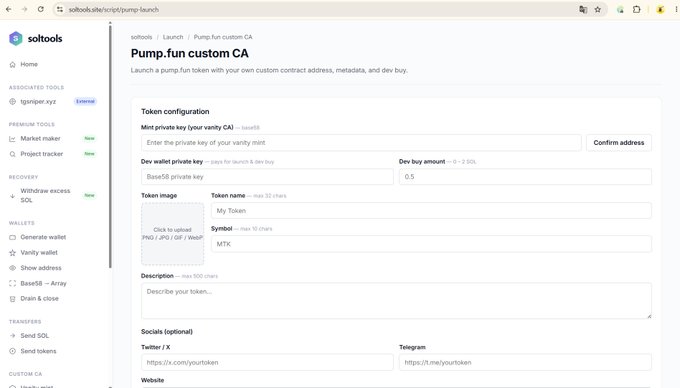
Task: Click the Show address eye icon
Action: pos(13,268)
